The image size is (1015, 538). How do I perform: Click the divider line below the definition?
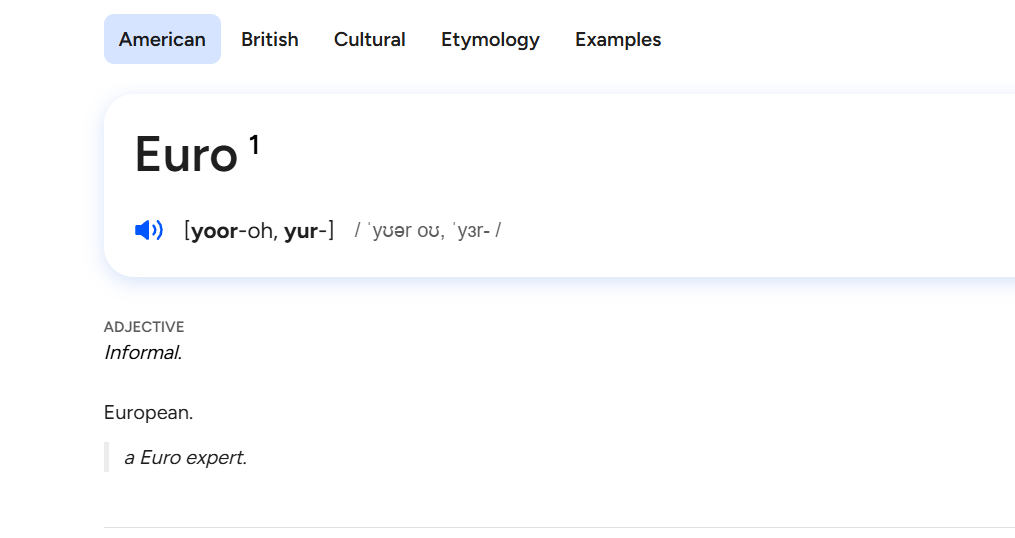coord(558,527)
